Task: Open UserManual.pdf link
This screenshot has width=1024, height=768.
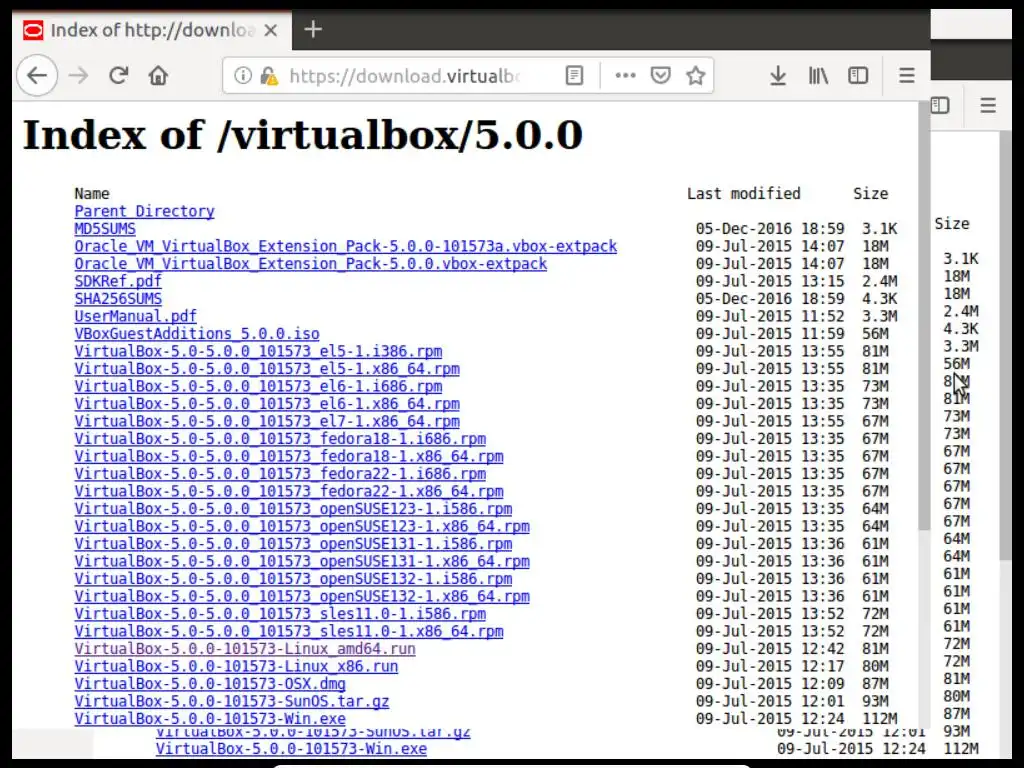Action: (x=135, y=316)
